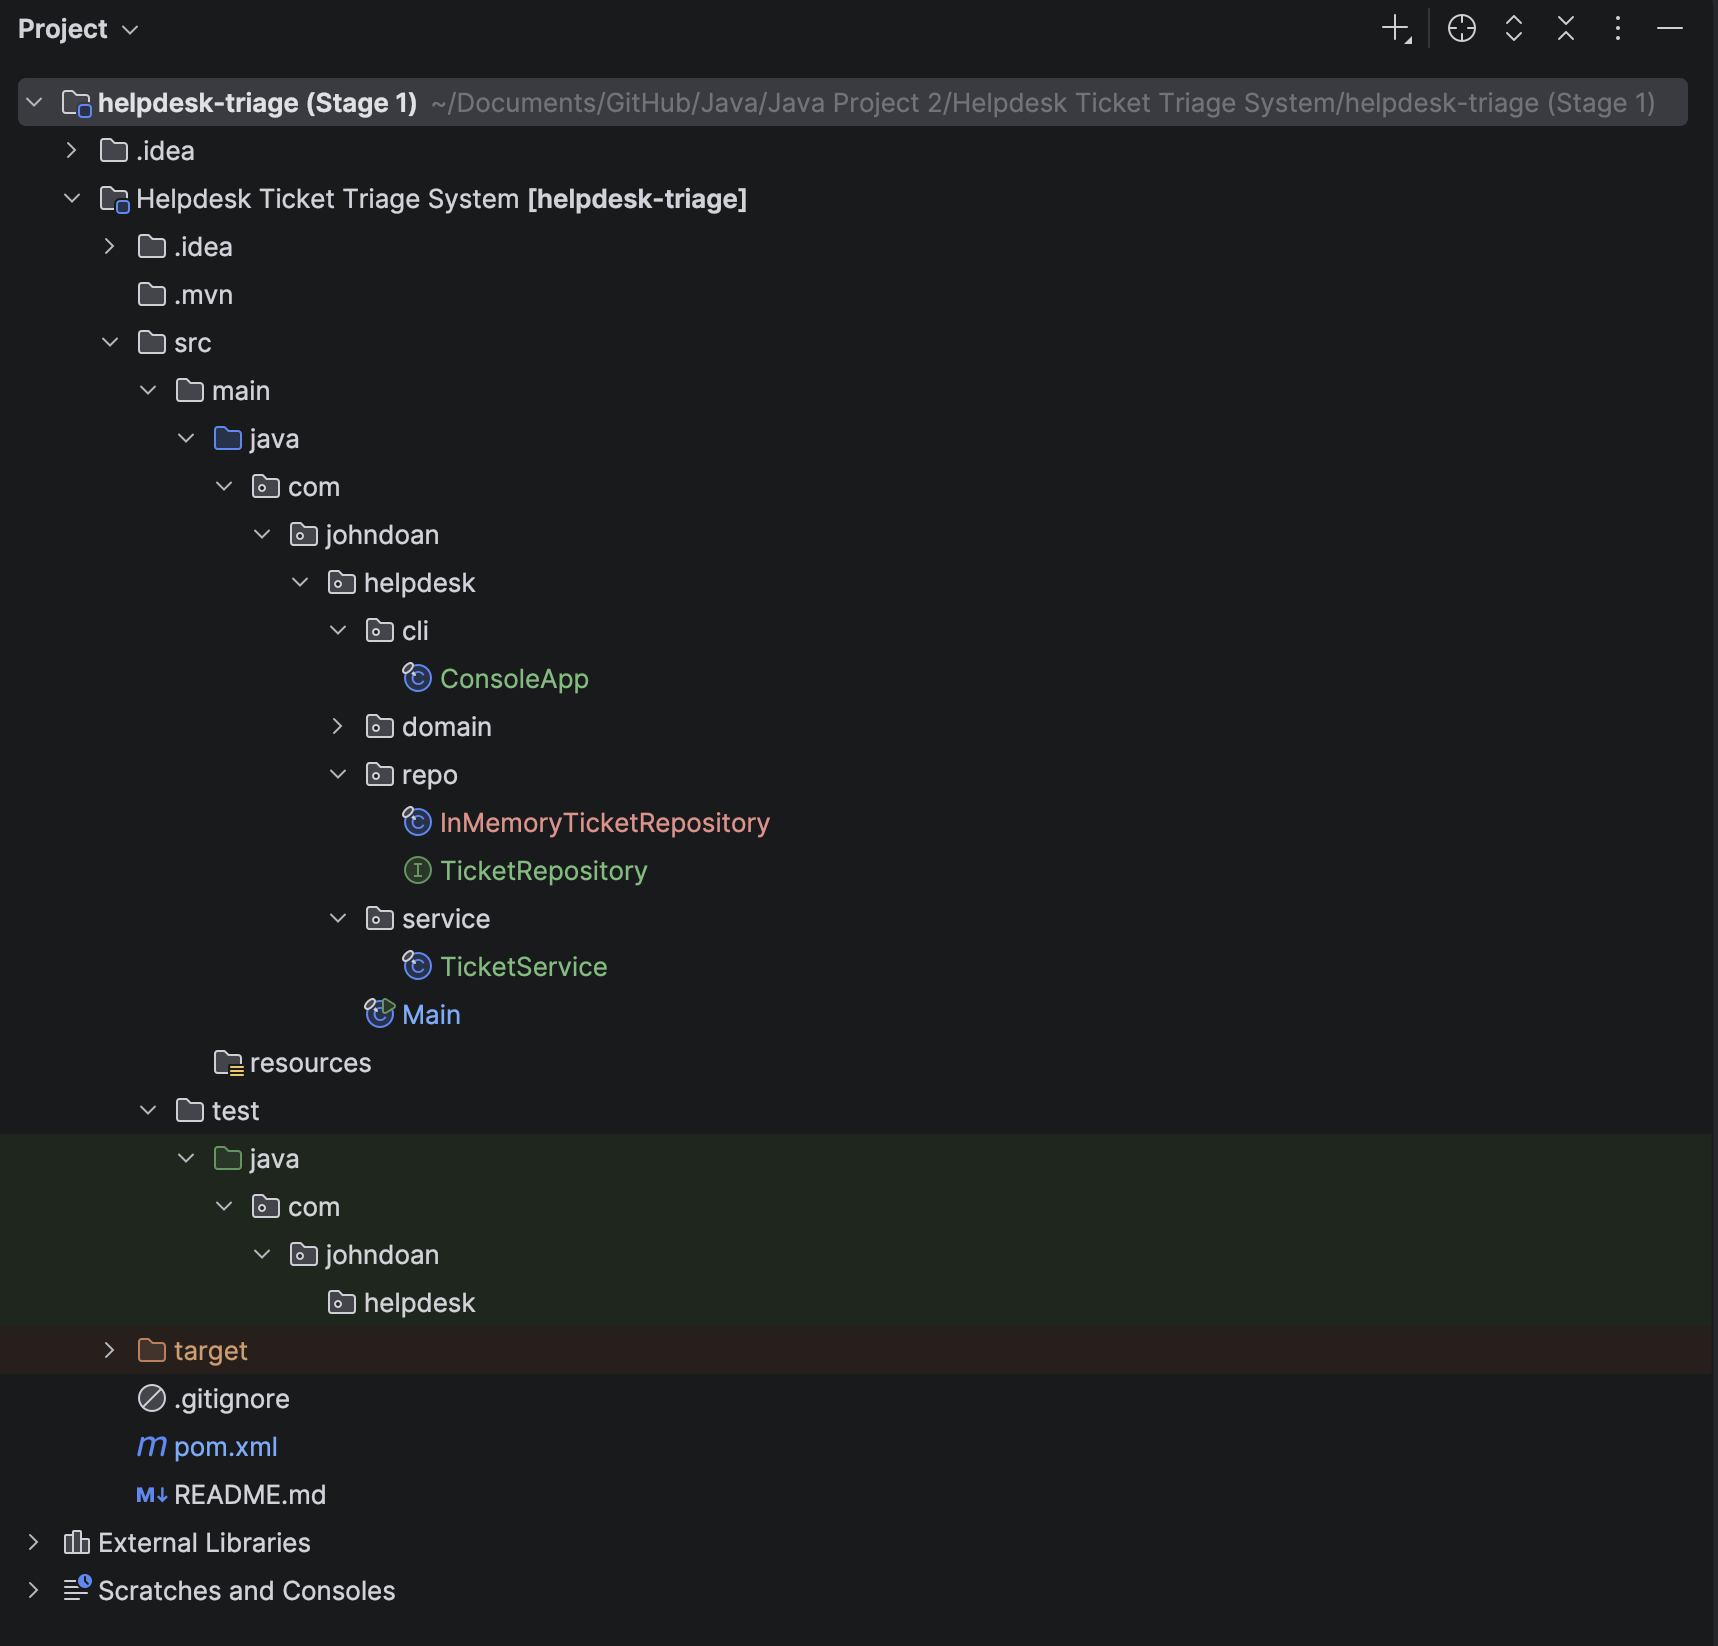
Task: Click the Expand All icon in toolbar
Action: click(x=1513, y=29)
